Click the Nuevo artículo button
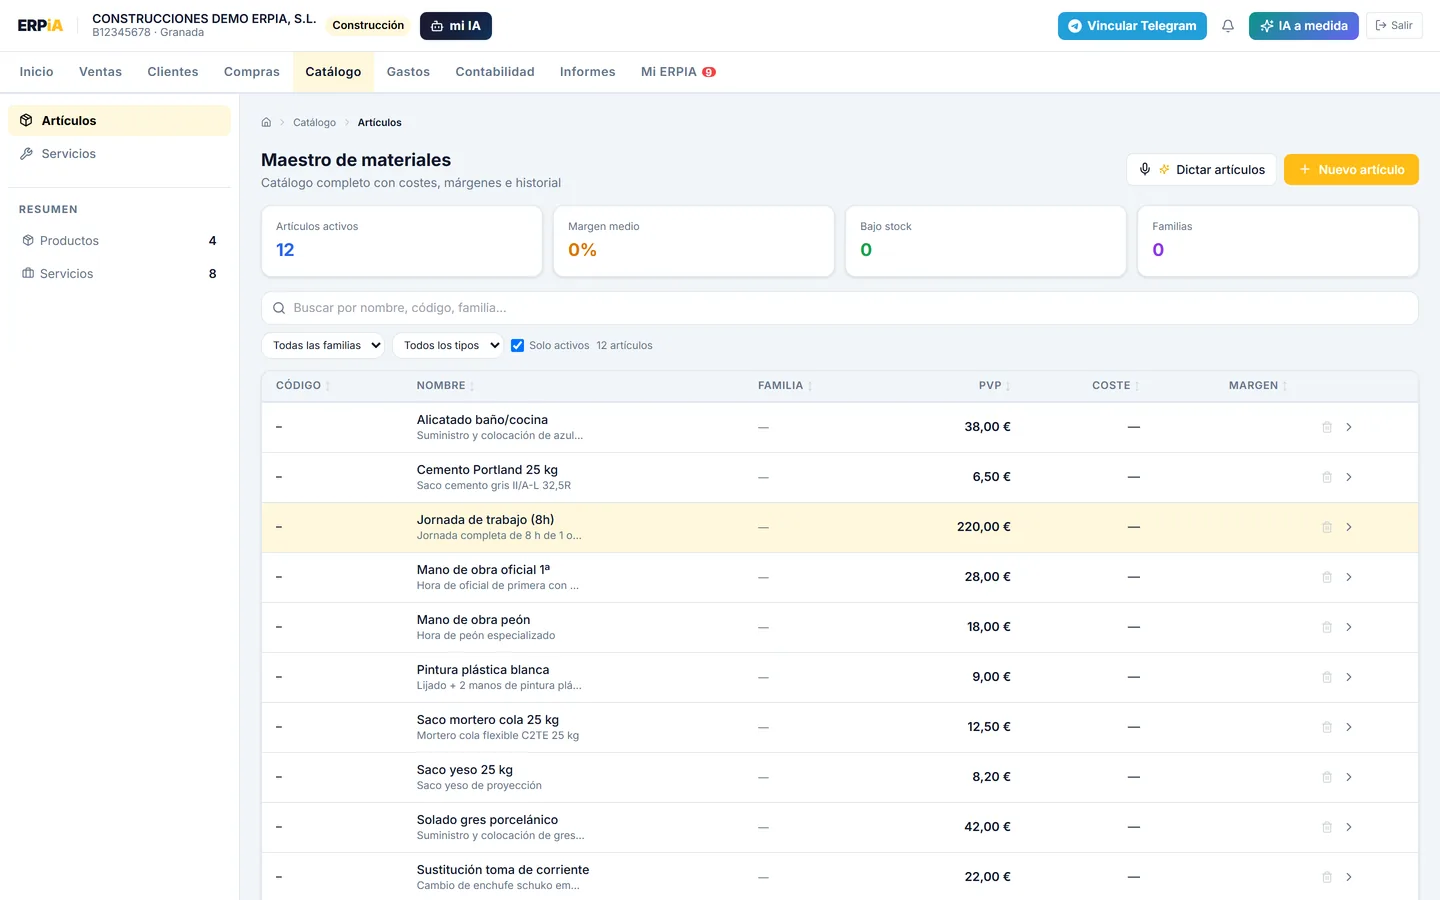 1351,169
